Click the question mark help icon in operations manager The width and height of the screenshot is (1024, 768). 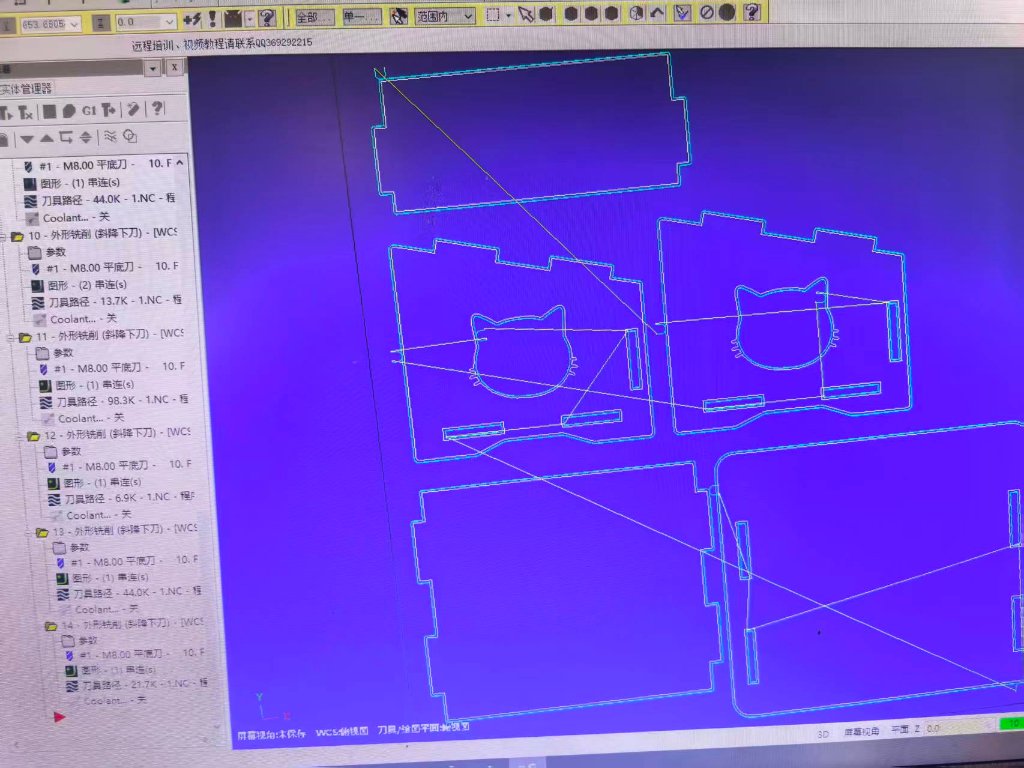(157, 108)
